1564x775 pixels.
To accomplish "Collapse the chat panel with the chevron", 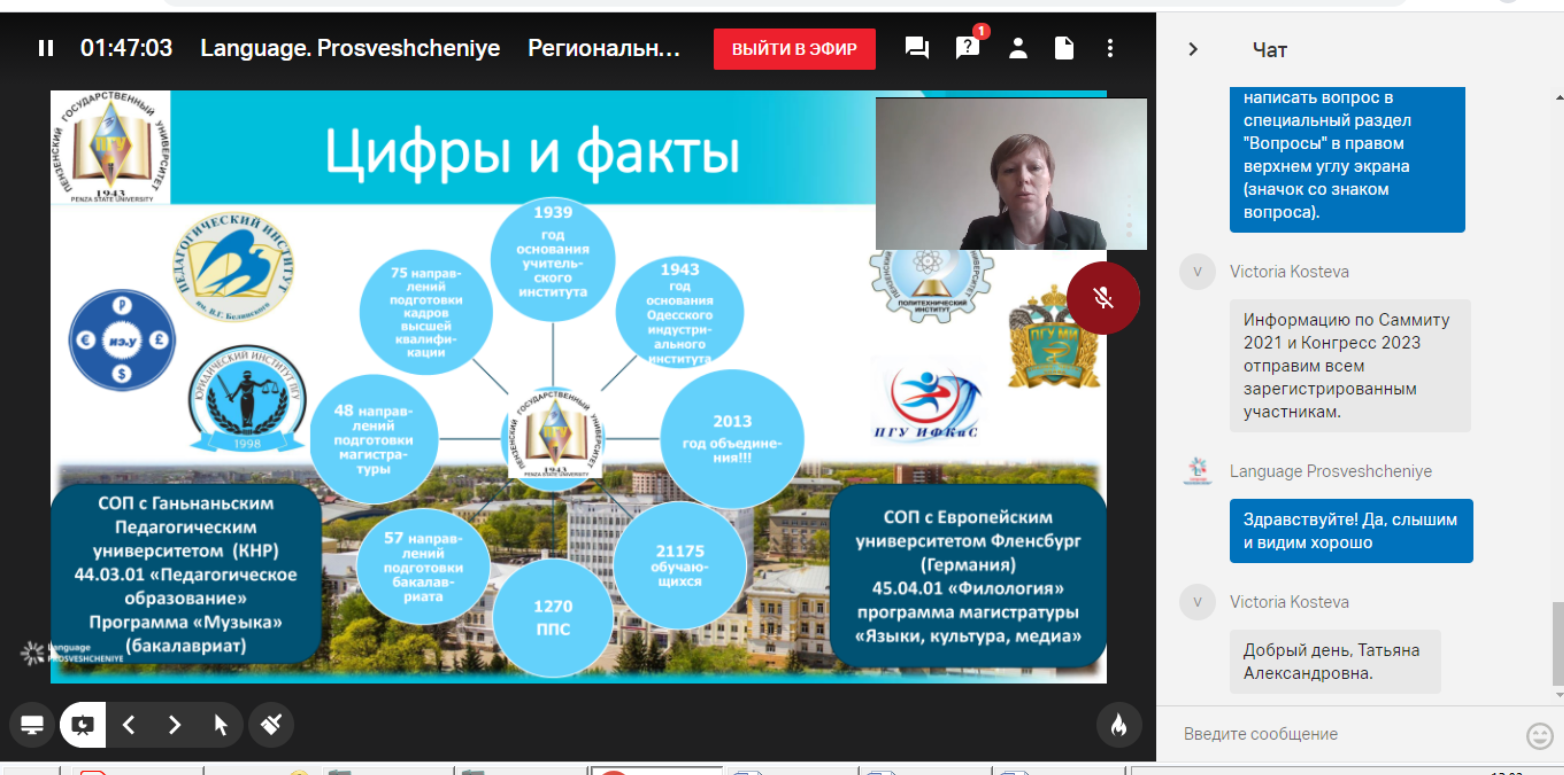I will pos(1192,49).
